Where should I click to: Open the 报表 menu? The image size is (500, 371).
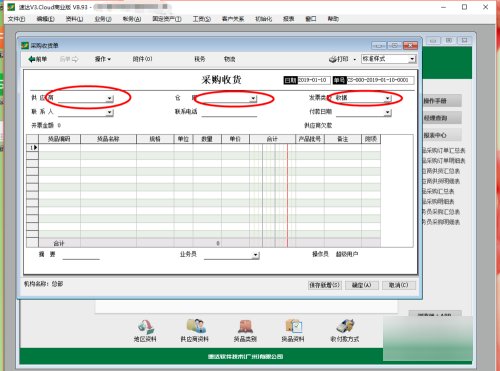(288, 19)
